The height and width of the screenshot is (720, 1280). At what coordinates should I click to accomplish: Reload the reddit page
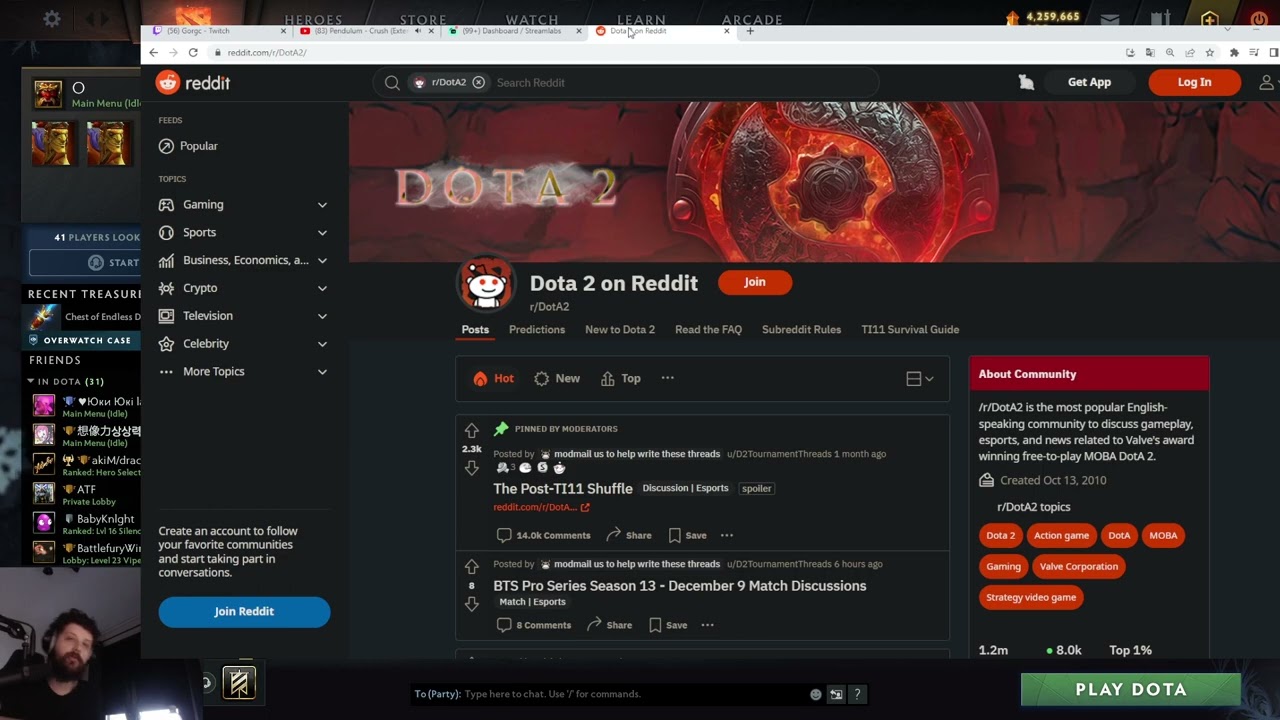[x=193, y=52]
